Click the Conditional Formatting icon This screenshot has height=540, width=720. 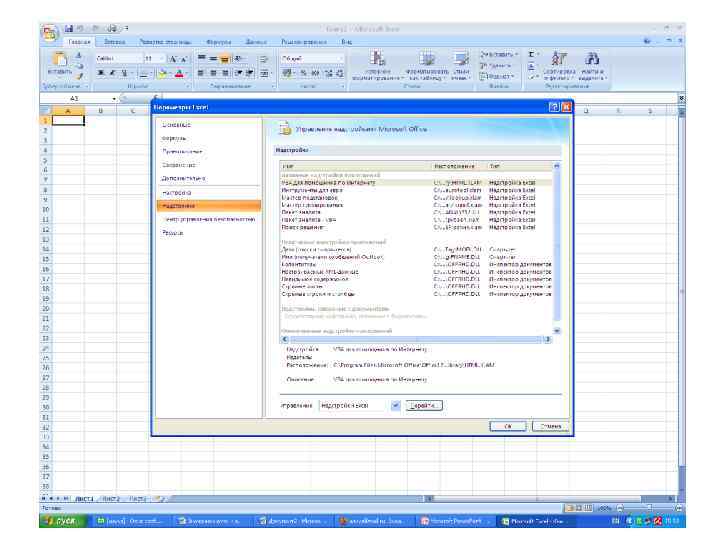[x=377, y=59]
